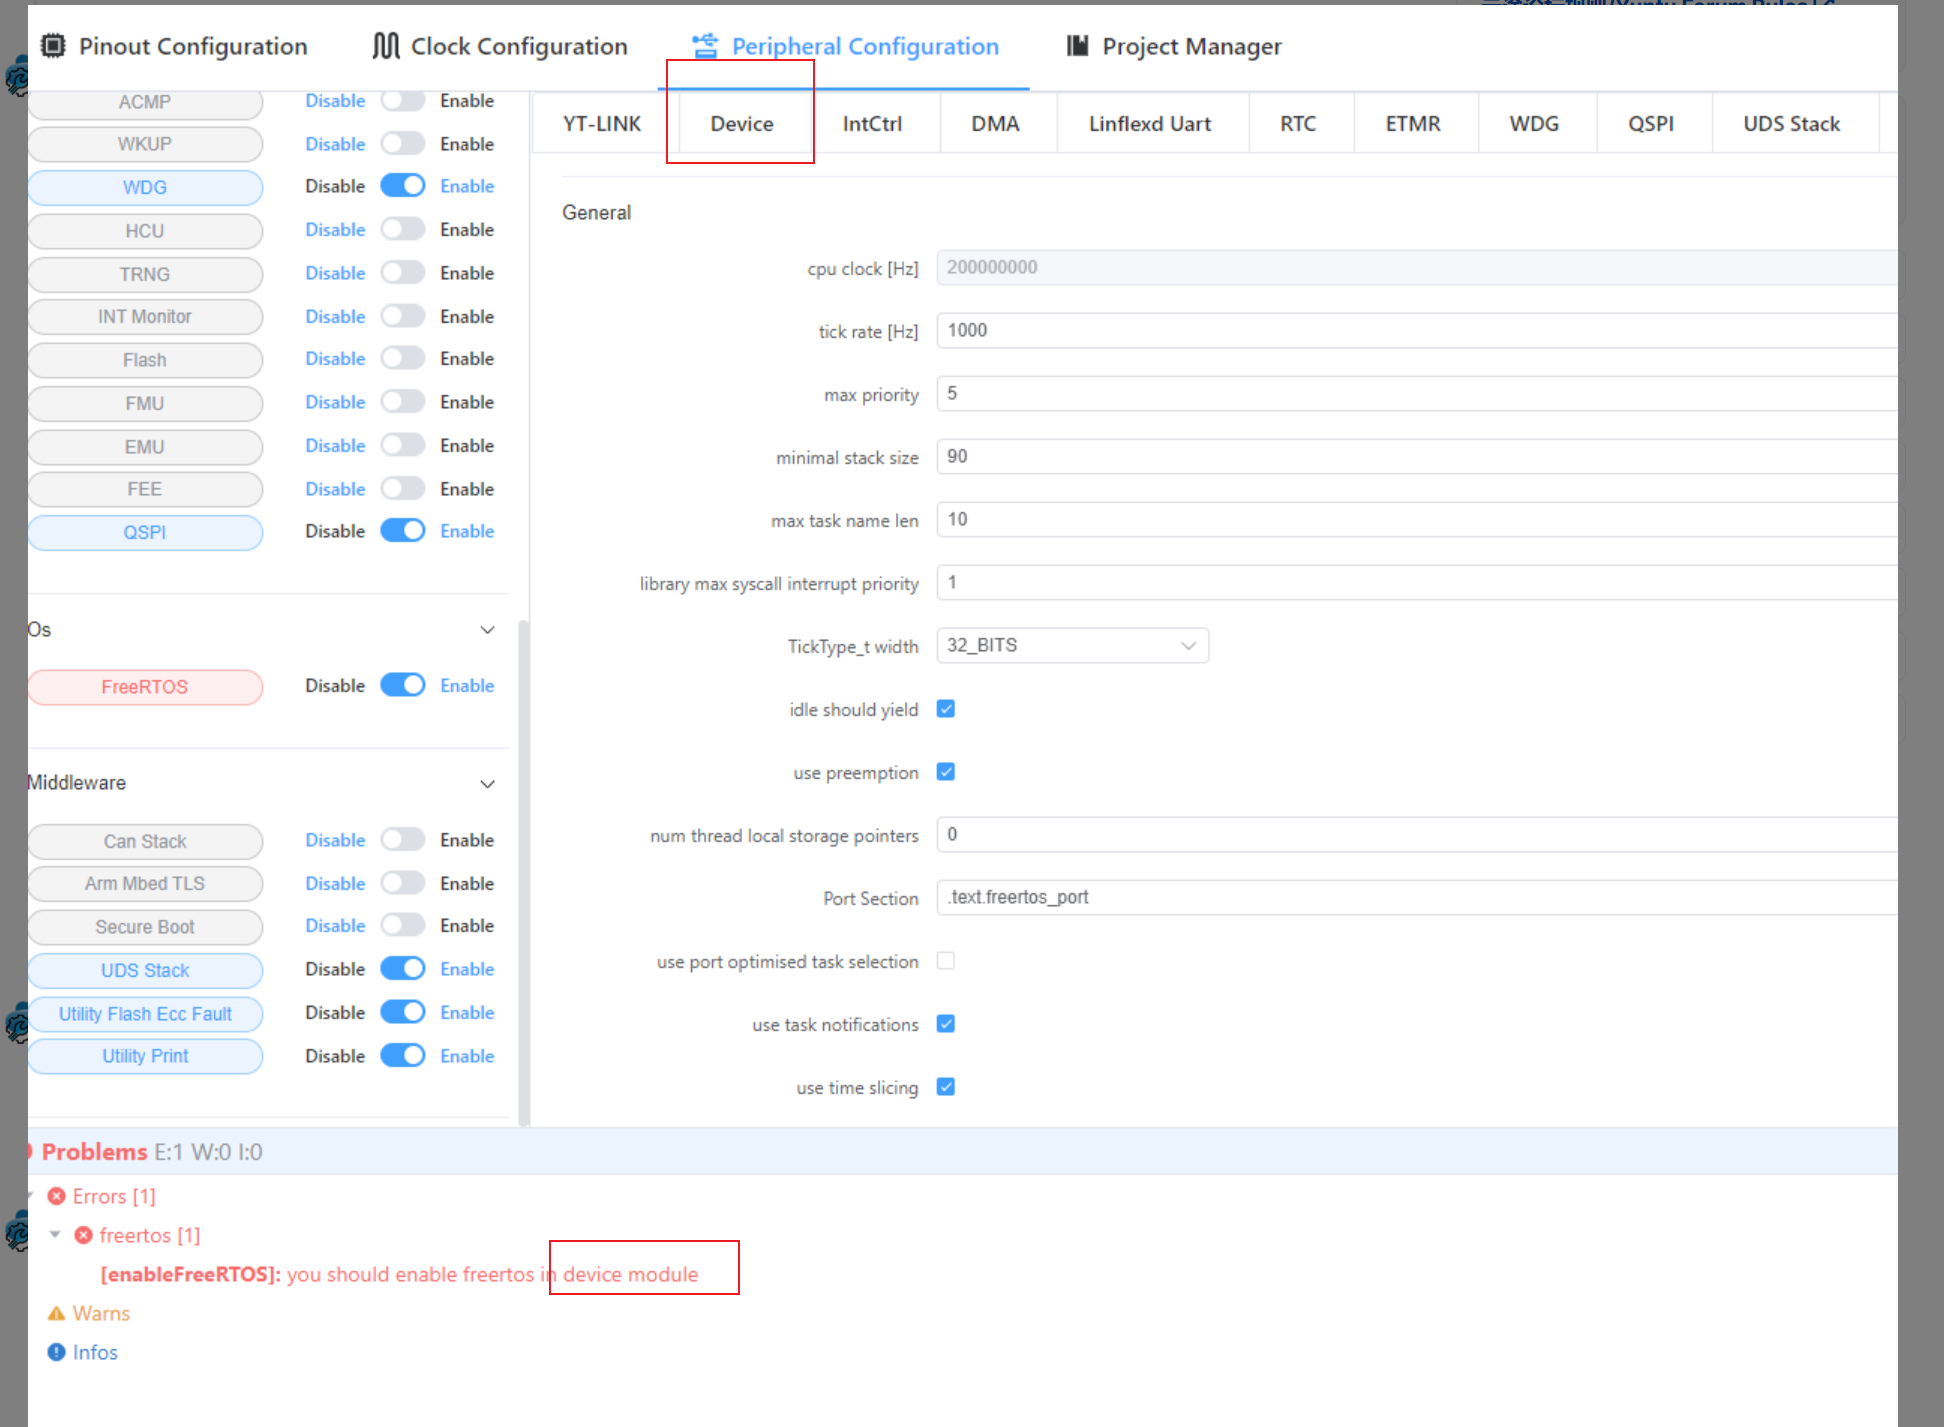The image size is (1944, 1427).
Task: Open the Linflexd Uart tab
Action: click(x=1149, y=124)
